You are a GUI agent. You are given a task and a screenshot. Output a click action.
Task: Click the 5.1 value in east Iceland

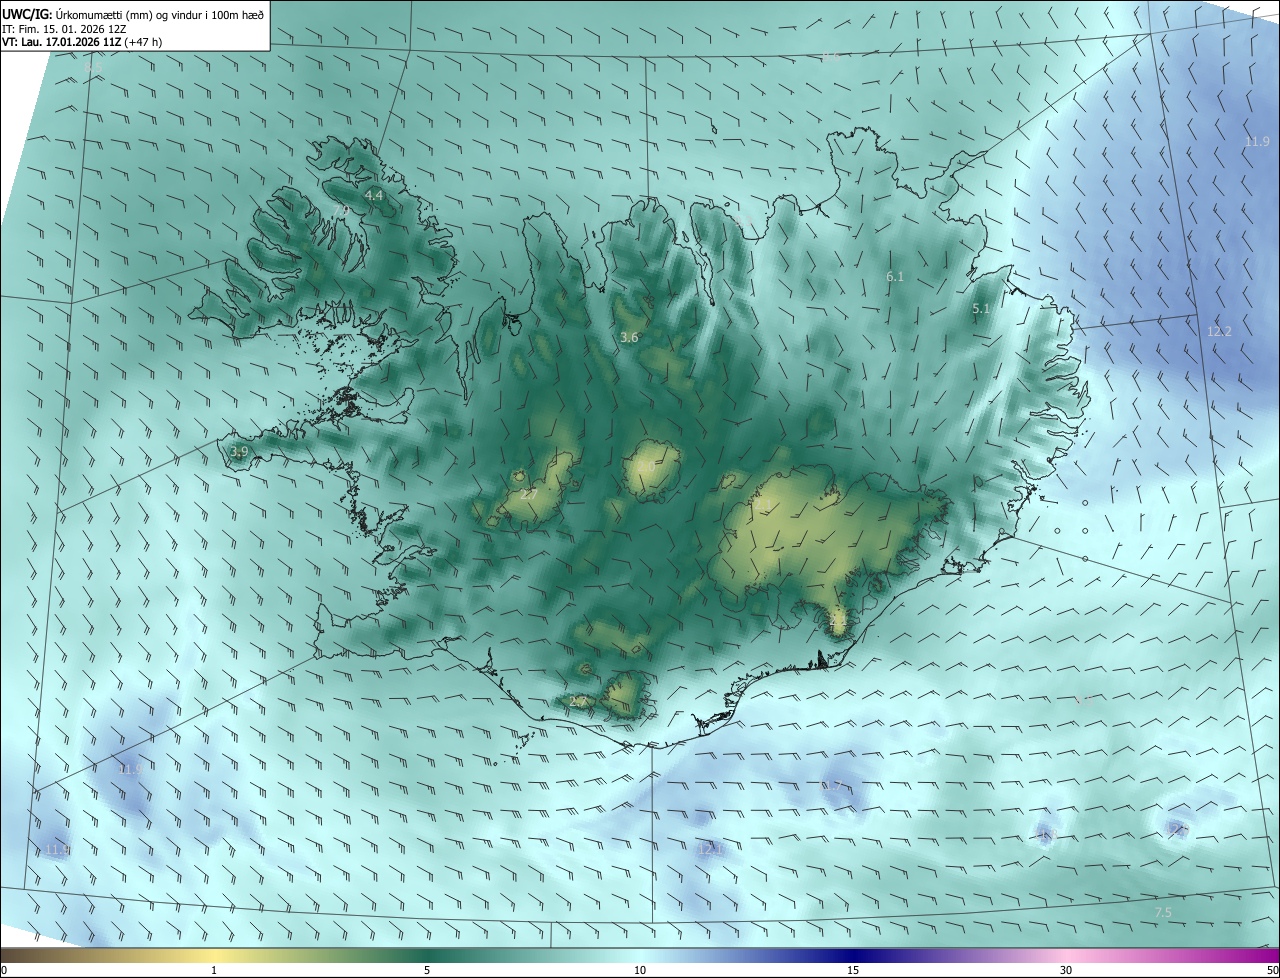click(x=981, y=309)
